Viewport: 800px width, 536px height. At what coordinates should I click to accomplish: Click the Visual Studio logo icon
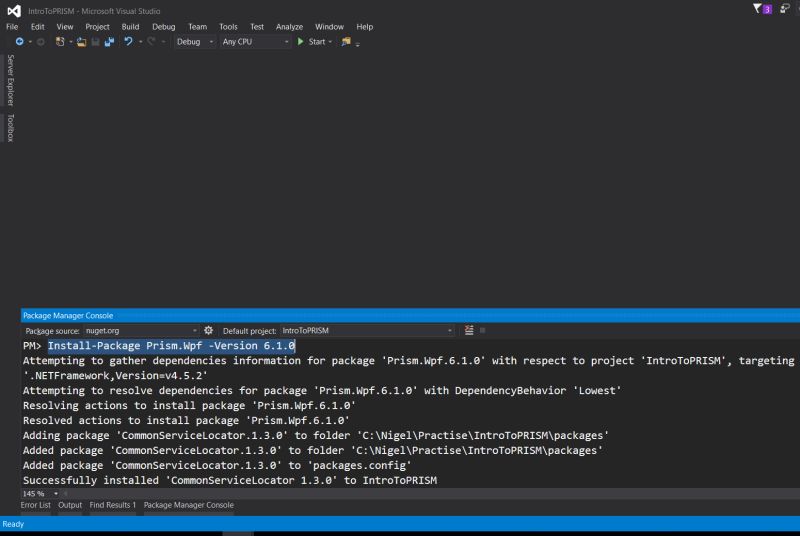click(14, 10)
